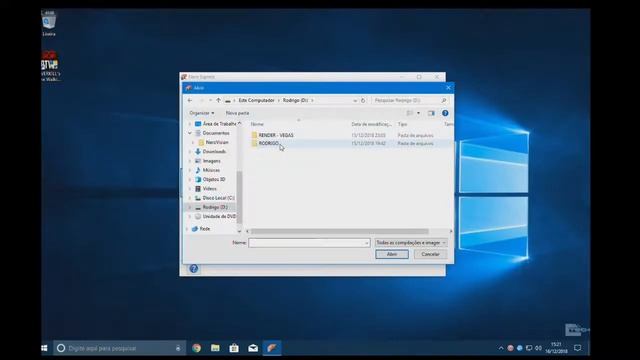Sort by Data de modificação column

coord(371,124)
